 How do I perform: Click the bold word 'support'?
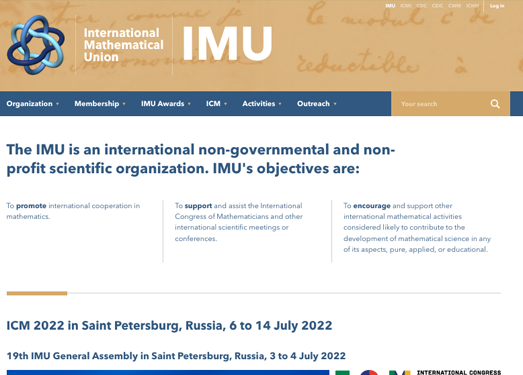click(198, 206)
